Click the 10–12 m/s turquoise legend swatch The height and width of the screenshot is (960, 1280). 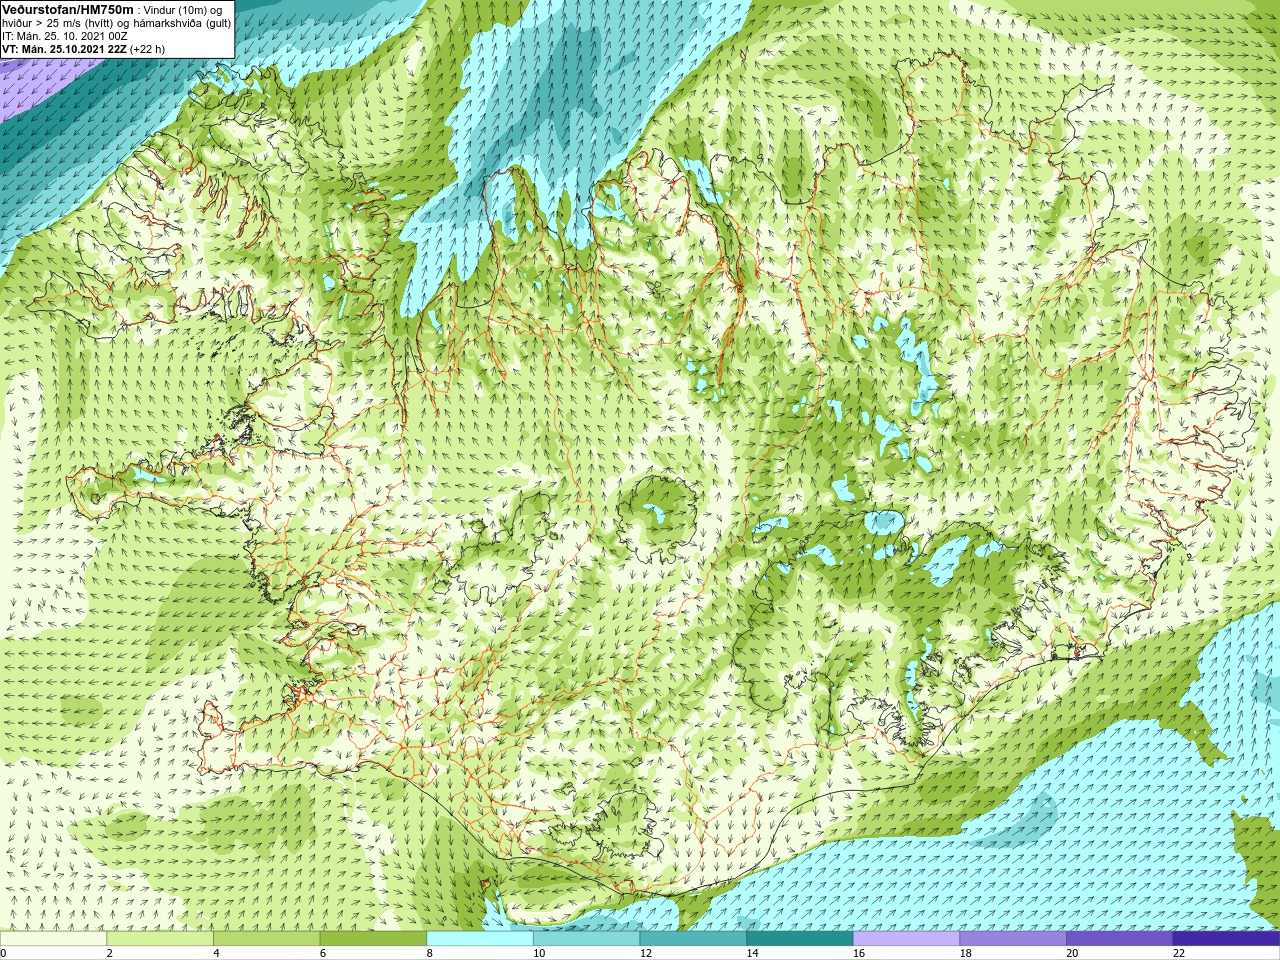[586, 939]
